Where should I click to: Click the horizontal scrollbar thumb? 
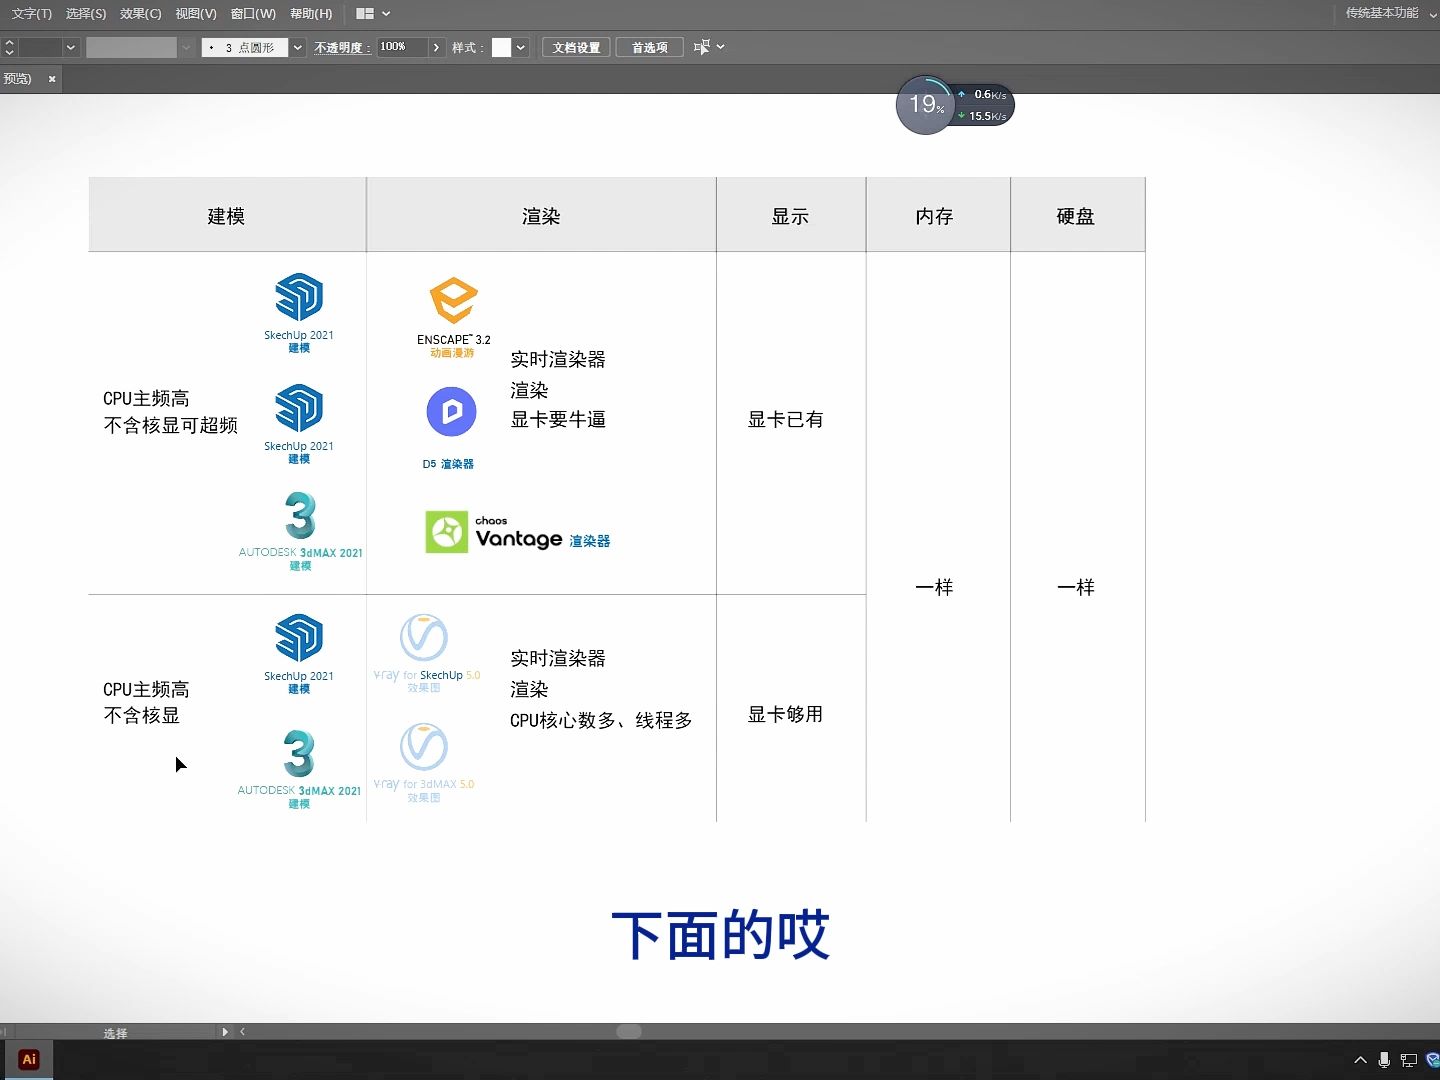coord(629,1031)
